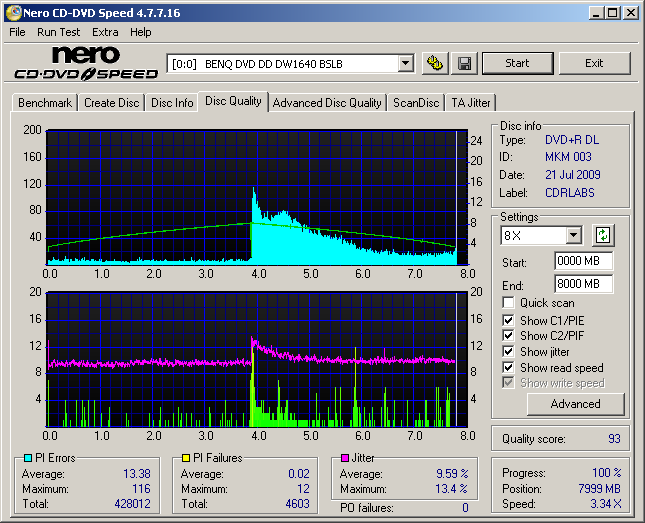Image resolution: width=645 pixels, height=523 pixels.
Task: Switch to the Disc Info tab
Action: (x=172, y=103)
